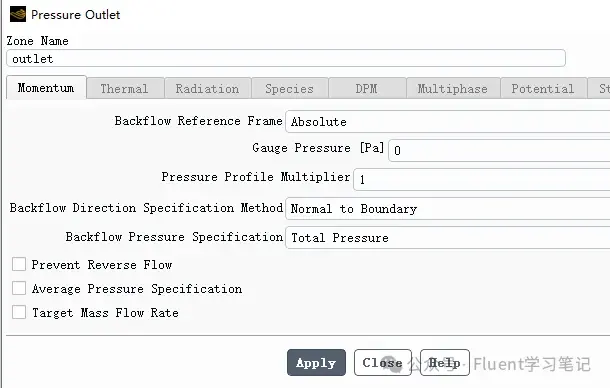Viewport: 610px width, 388px height.
Task: Click the Close button
Action: (x=382, y=362)
